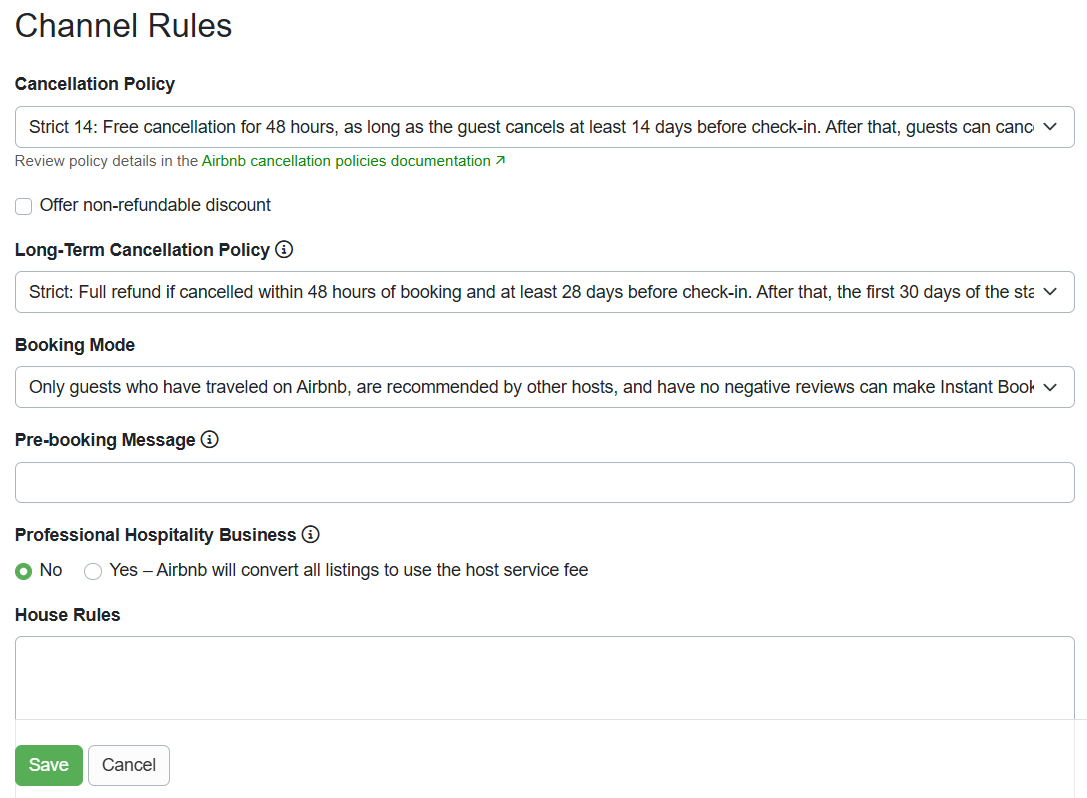Screen dimensions: 1087x798
Task: Open the Airbnb cancellation policies documentation link
Action: [x=346, y=161]
